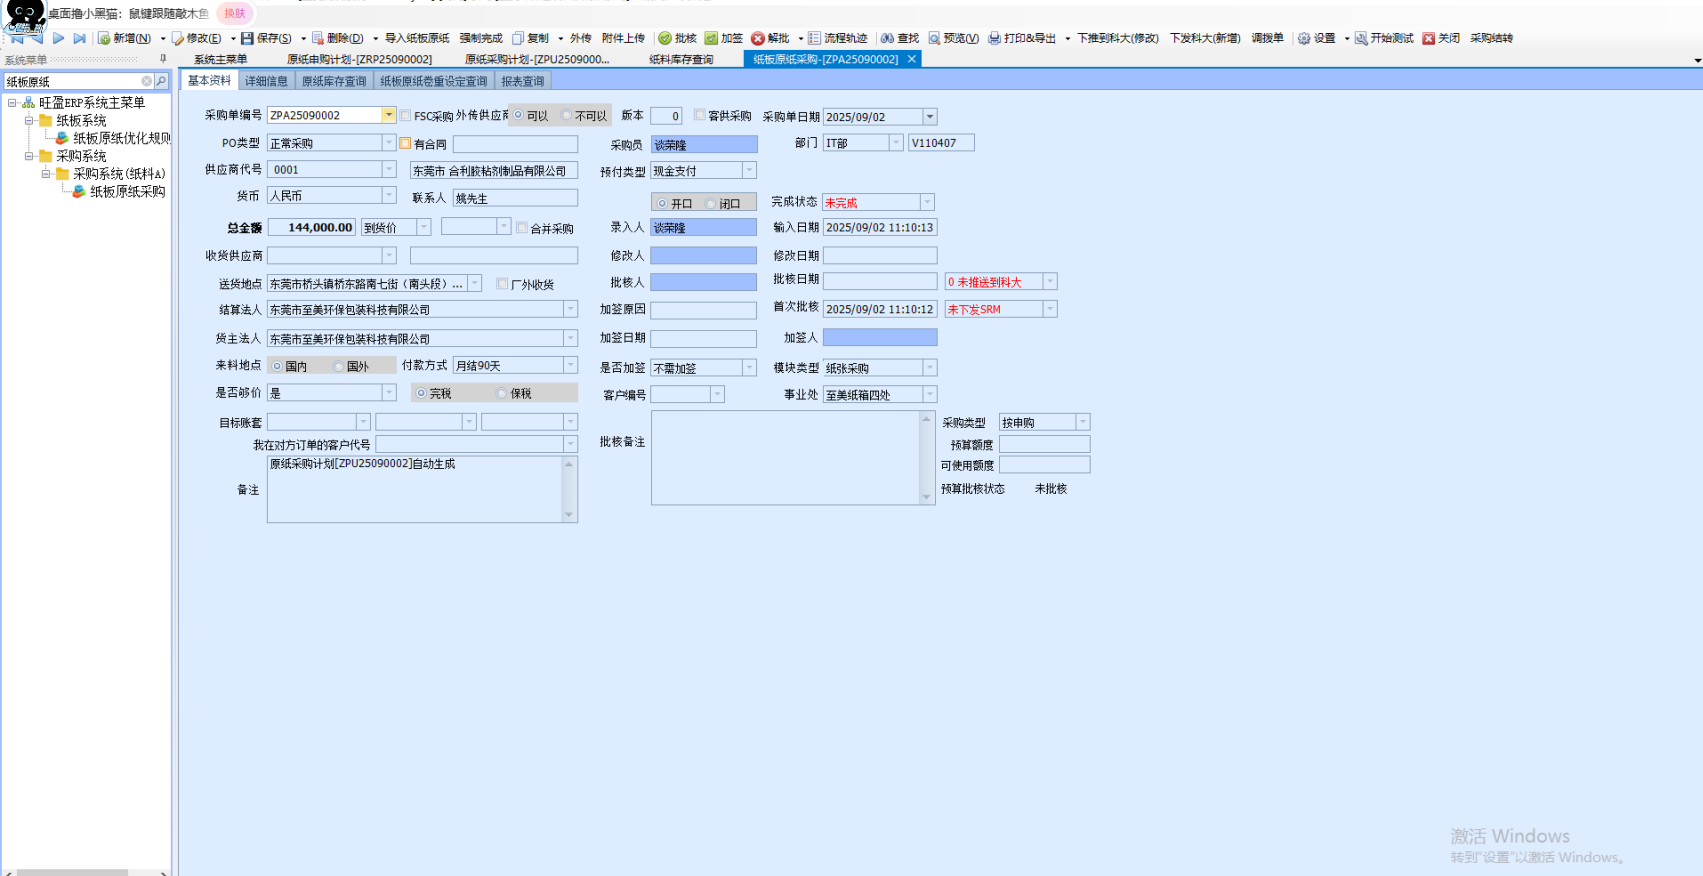Click into the 批核备注 text area
The width and height of the screenshot is (1703, 876).
coord(786,458)
